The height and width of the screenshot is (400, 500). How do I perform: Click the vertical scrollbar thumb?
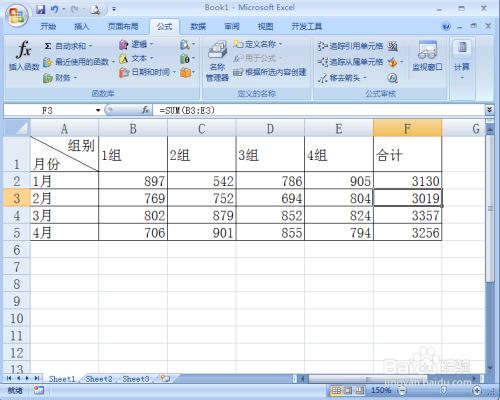[x=490, y=209]
